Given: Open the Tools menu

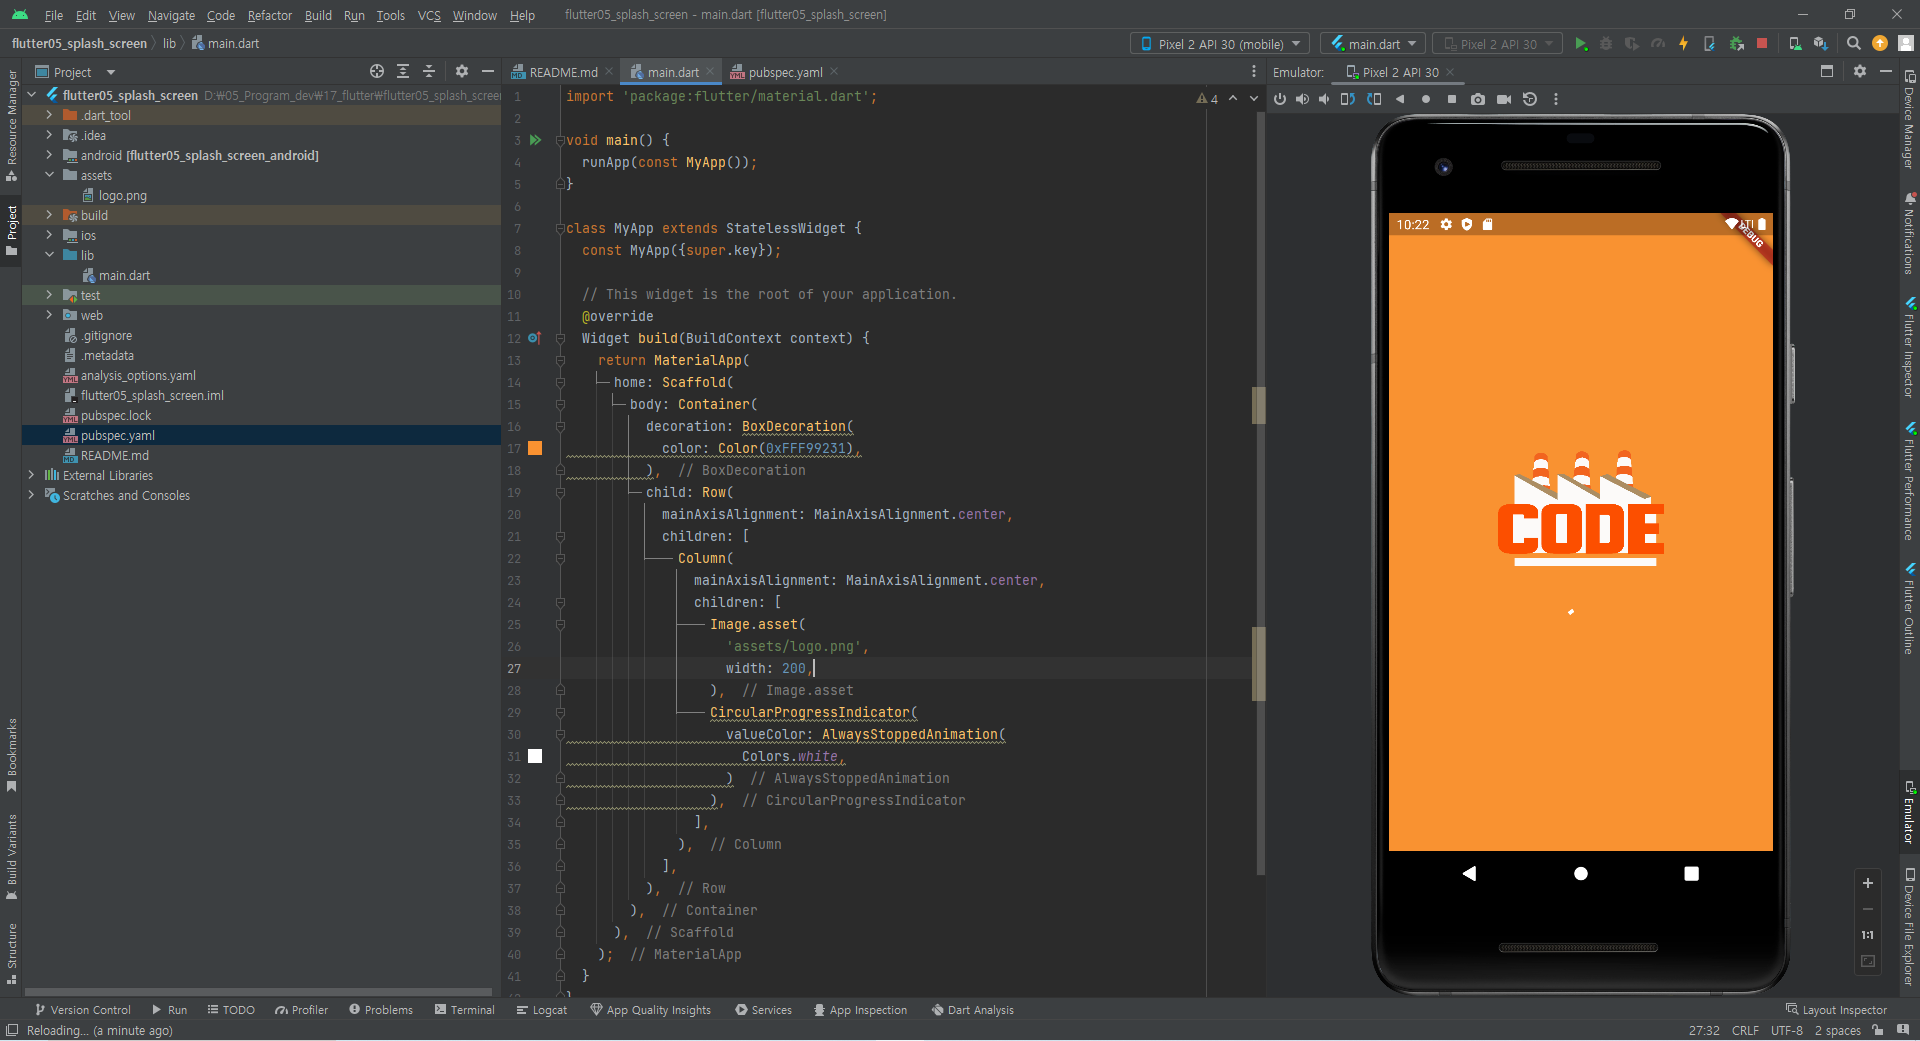Looking at the screenshot, I should click(x=390, y=15).
